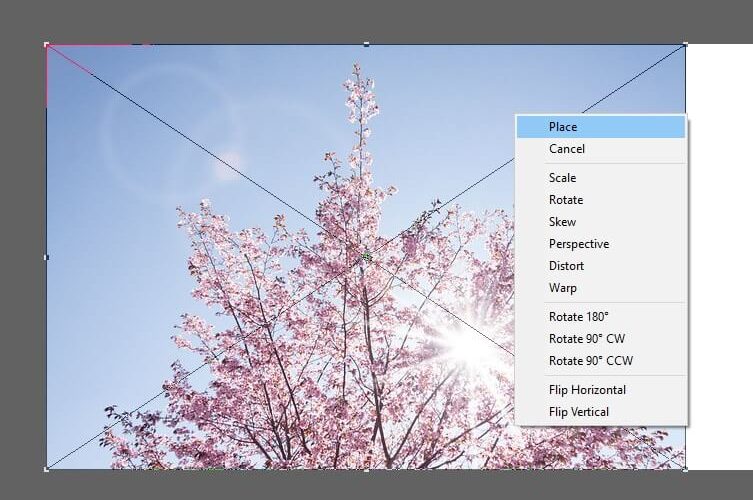This screenshot has height=500, width=753.
Task: Click Rotate 180° menu item
Action: pyautogui.click(x=601, y=317)
